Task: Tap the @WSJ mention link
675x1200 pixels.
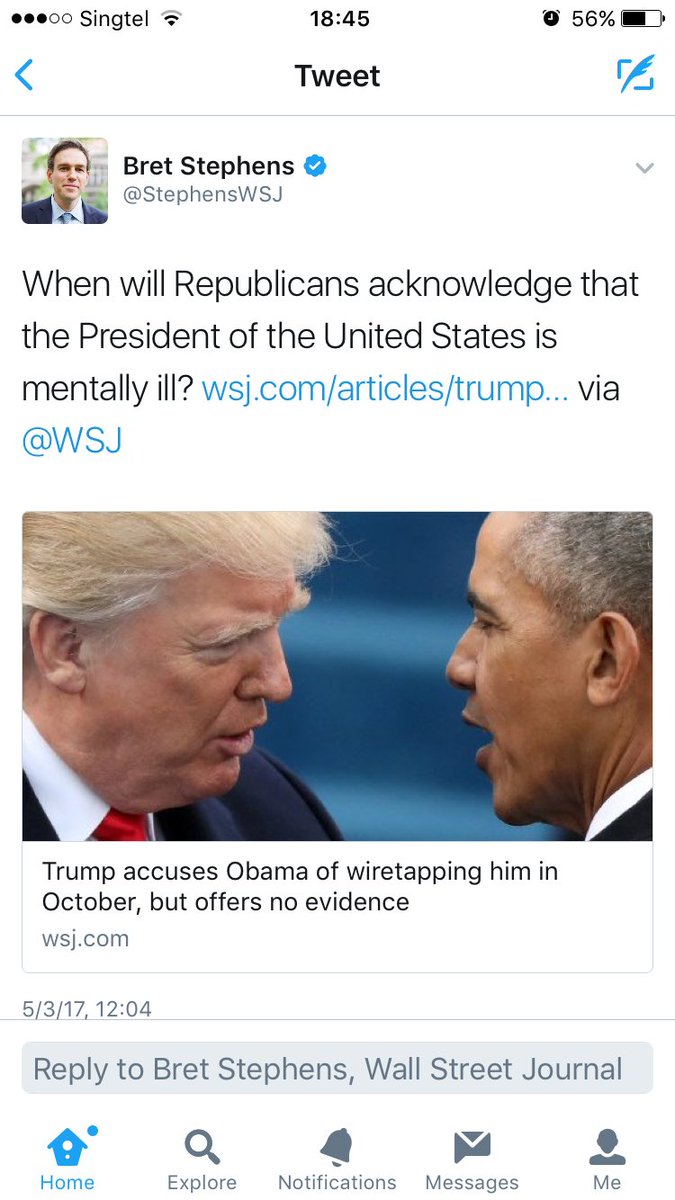Action: [72, 440]
